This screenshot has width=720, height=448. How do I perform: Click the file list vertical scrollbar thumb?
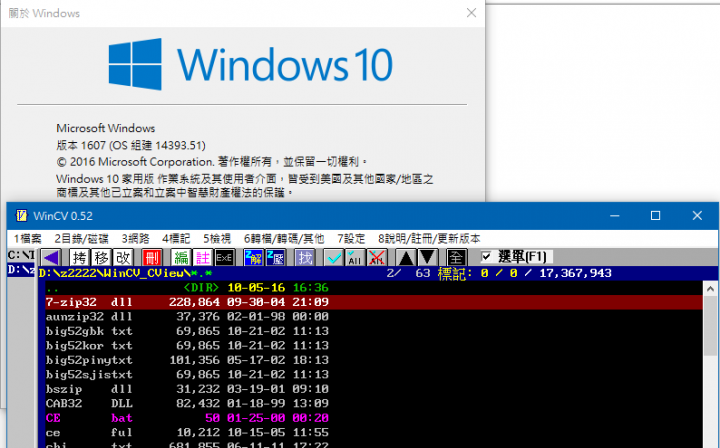coord(710,326)
